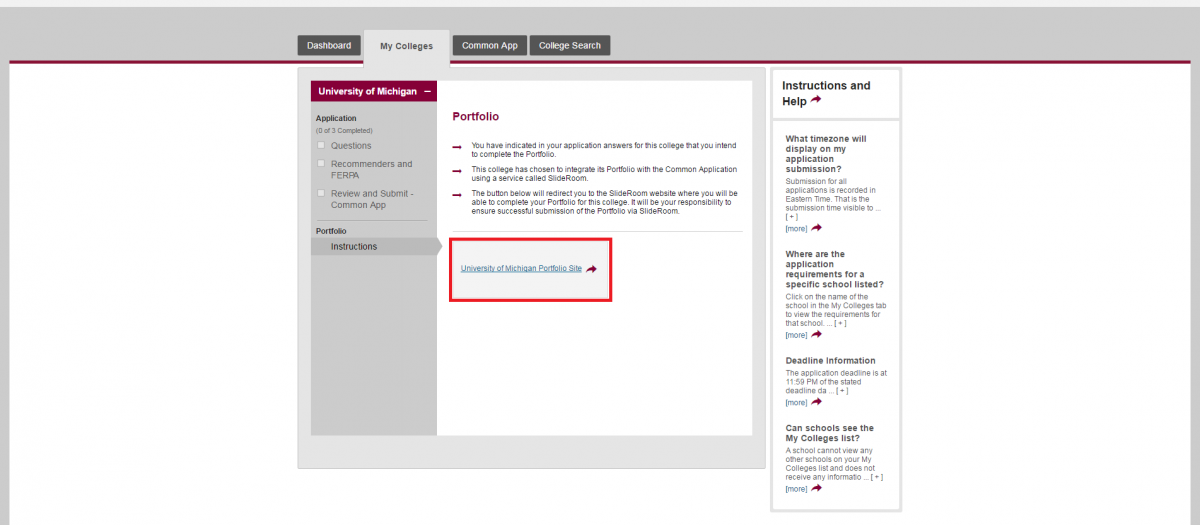1200x525 pixels.
Task: Click the [more] arrow under timezone question
Action: click(816, 228)
